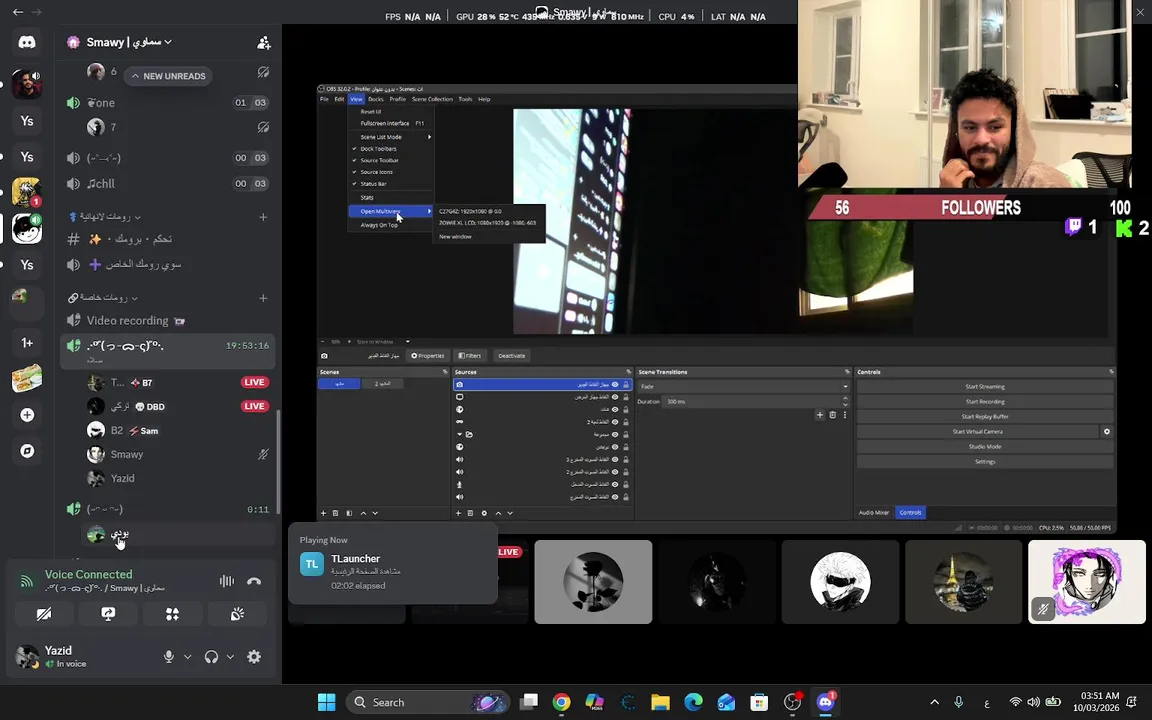The width and height of the screenshot is (1152, 720).
Task: Expand microphone input device options
Action: [187, 657]
